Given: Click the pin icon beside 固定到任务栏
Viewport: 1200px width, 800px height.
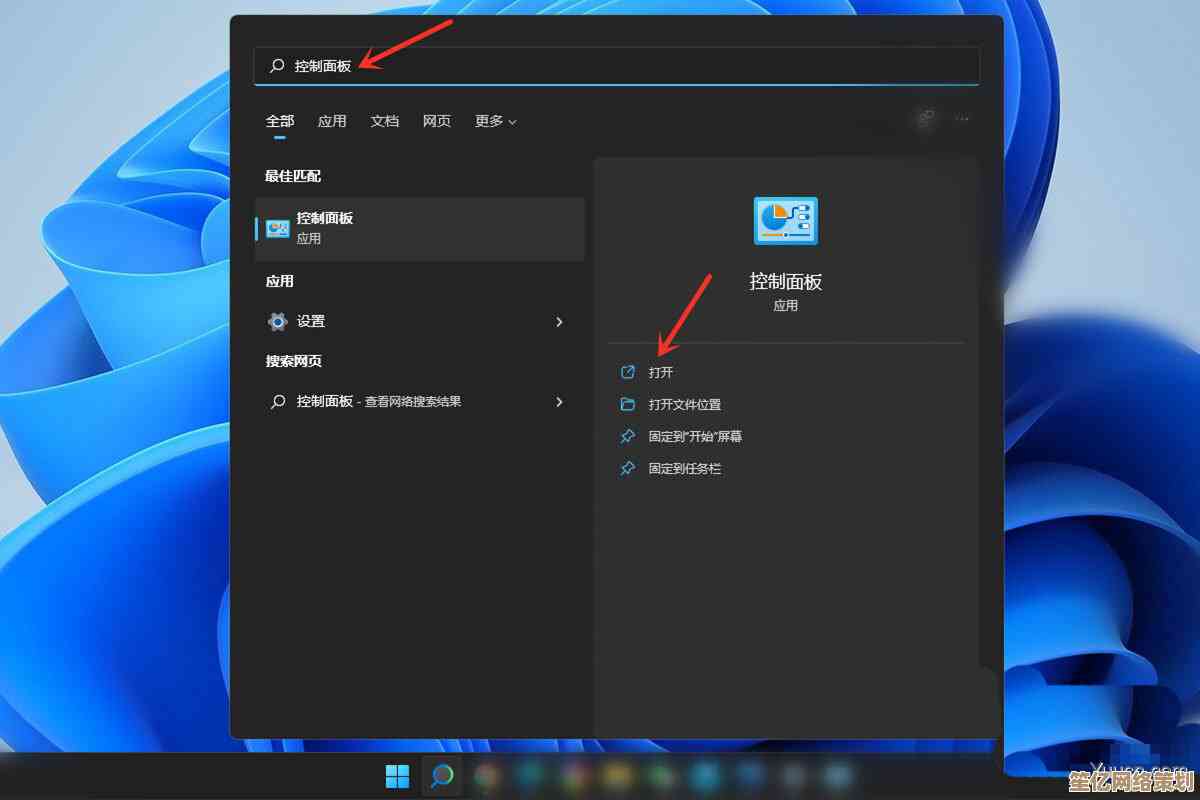Looking at the screenshot, I should (x=628, y=468).
